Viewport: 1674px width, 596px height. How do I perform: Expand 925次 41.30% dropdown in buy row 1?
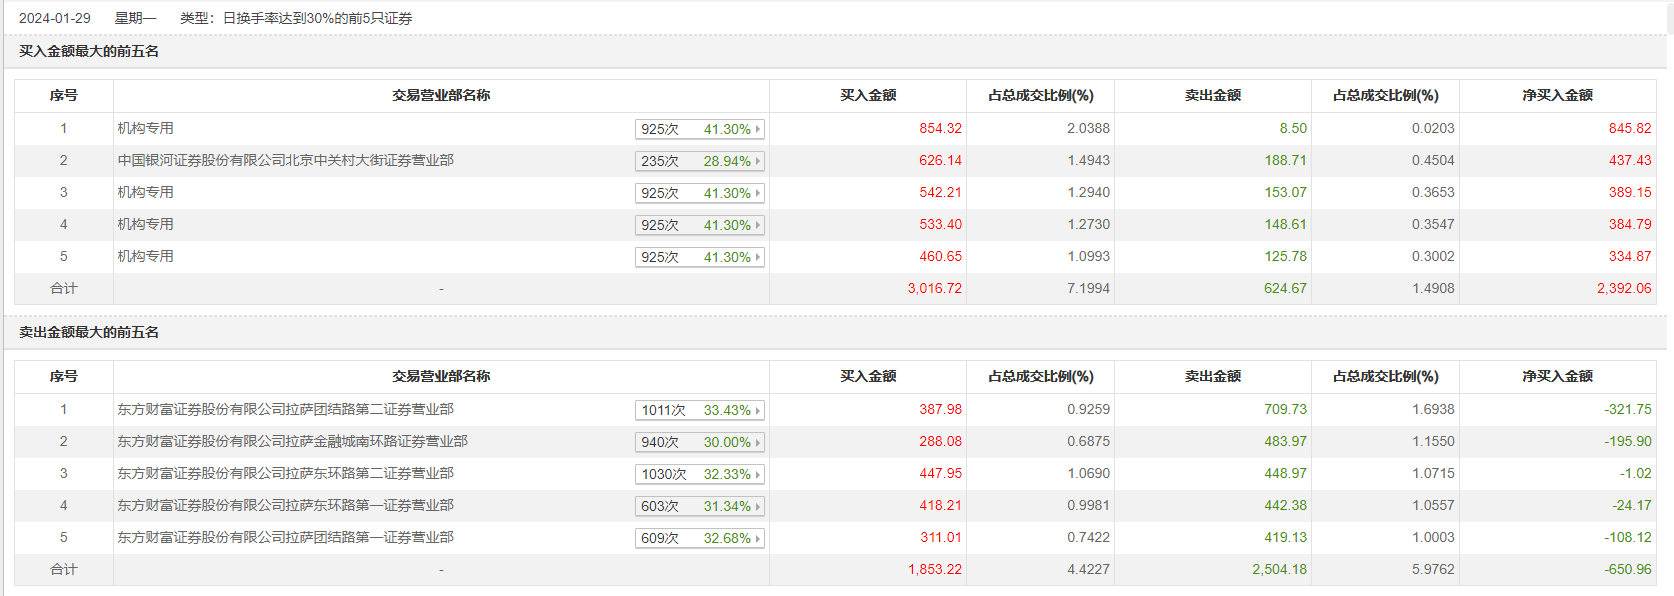[758, 129]
